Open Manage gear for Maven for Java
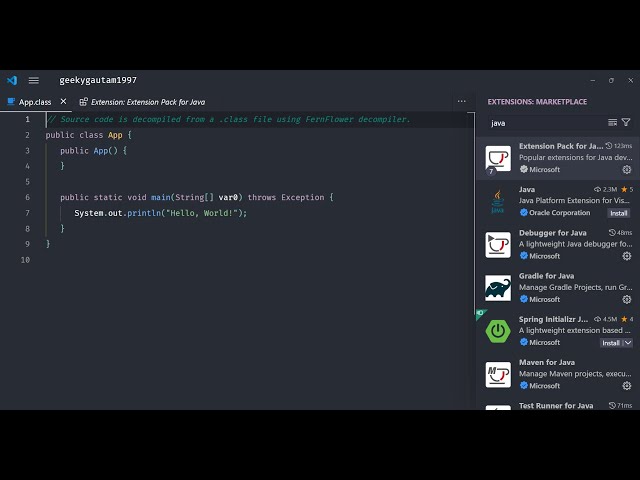This screenshot has height=480, width=640. [627, 386]
